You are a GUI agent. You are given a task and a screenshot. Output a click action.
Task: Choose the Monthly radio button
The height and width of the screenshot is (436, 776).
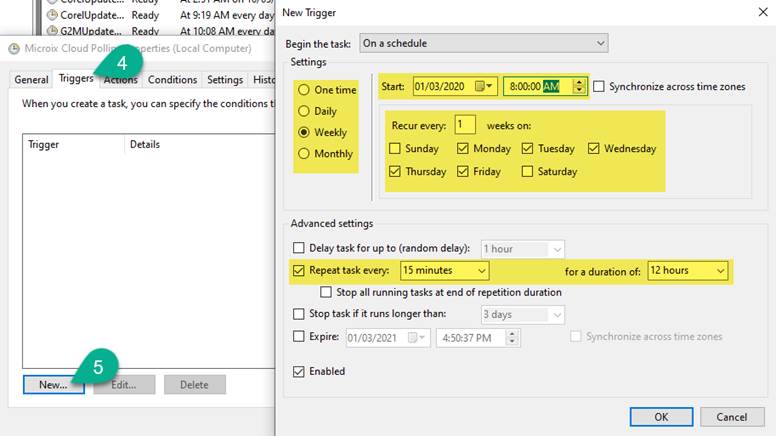(304, 153)
